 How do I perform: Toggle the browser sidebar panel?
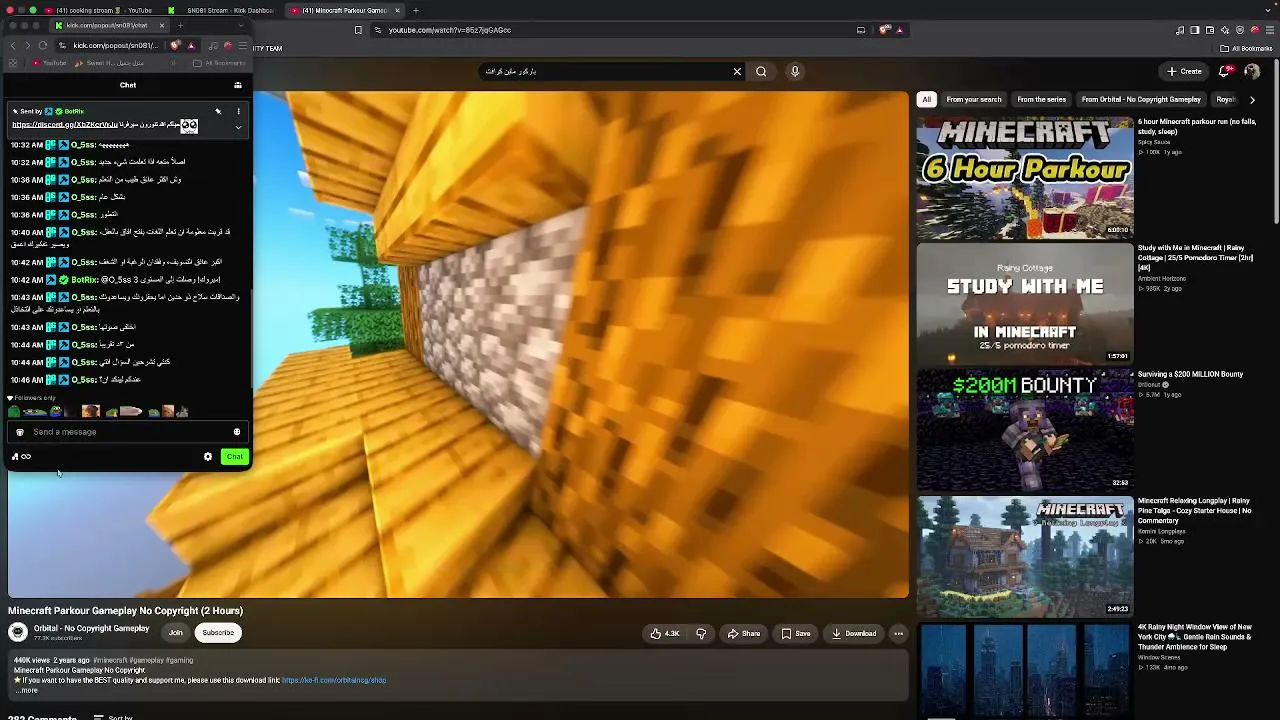[1195, 30]
